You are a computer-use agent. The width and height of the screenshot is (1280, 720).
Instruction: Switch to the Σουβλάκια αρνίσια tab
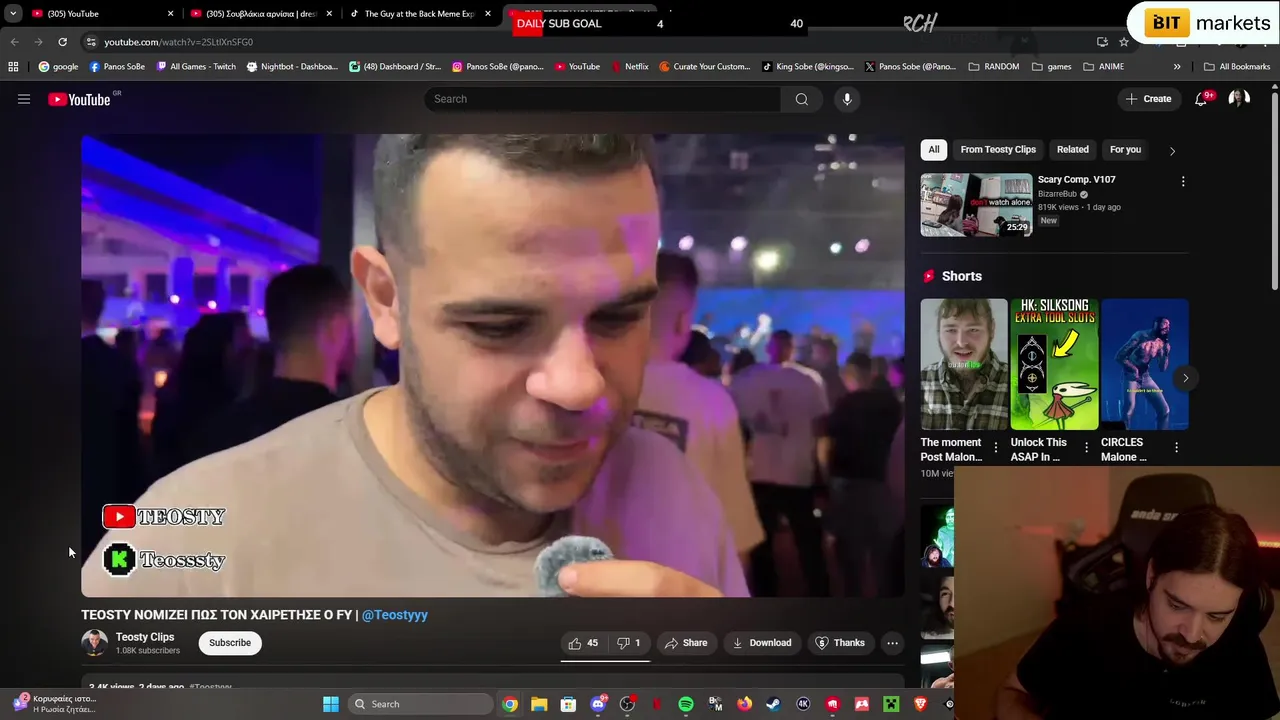coord(262,14)
